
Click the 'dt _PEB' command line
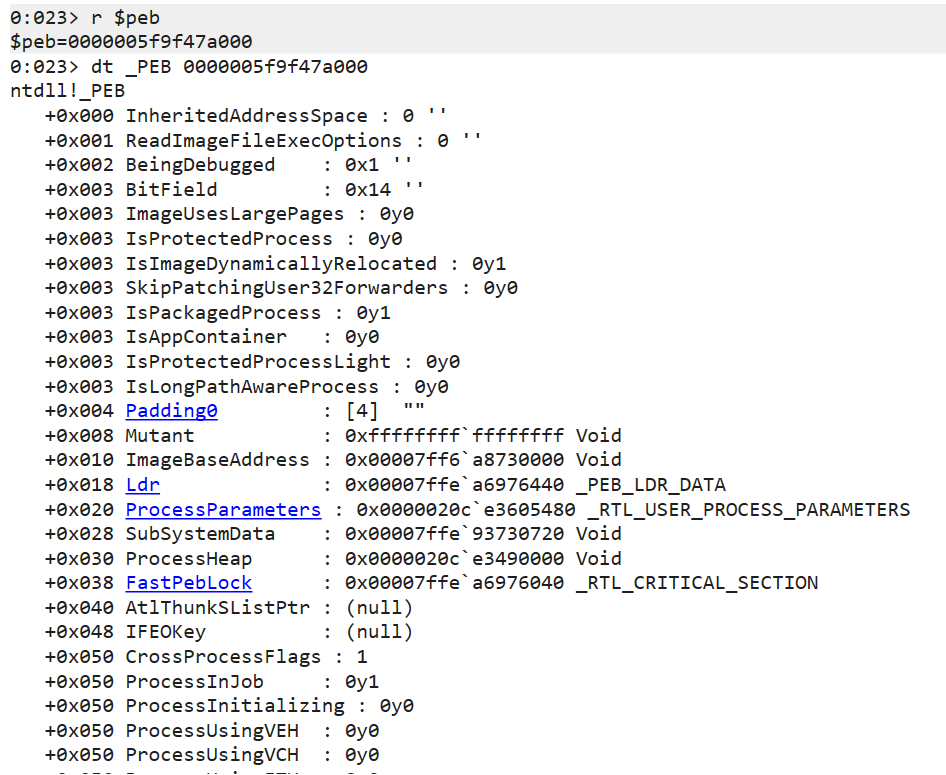(188, 67)
